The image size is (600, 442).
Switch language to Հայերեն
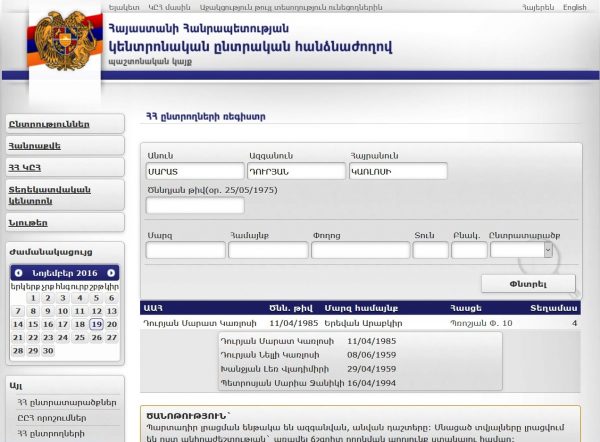pos(536,7)
